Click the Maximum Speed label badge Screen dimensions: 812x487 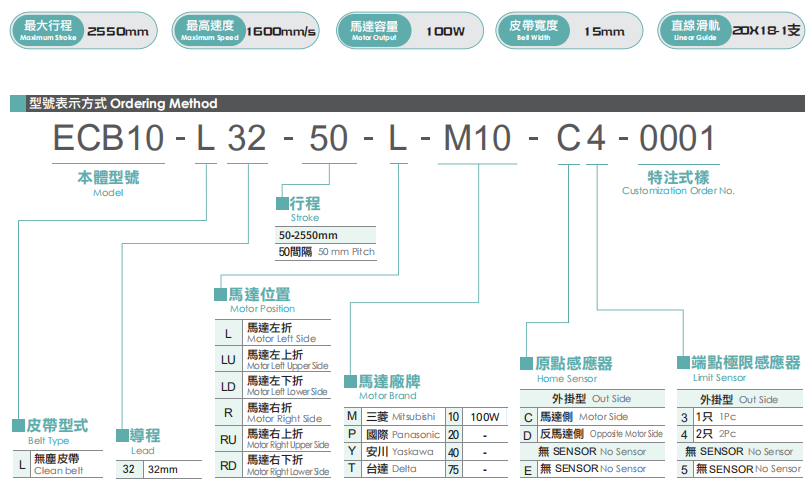coord(210,31)
